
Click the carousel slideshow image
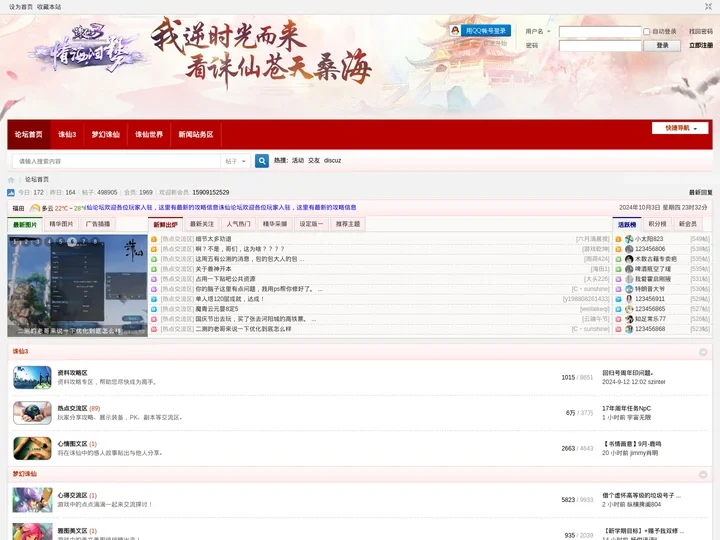77,286
